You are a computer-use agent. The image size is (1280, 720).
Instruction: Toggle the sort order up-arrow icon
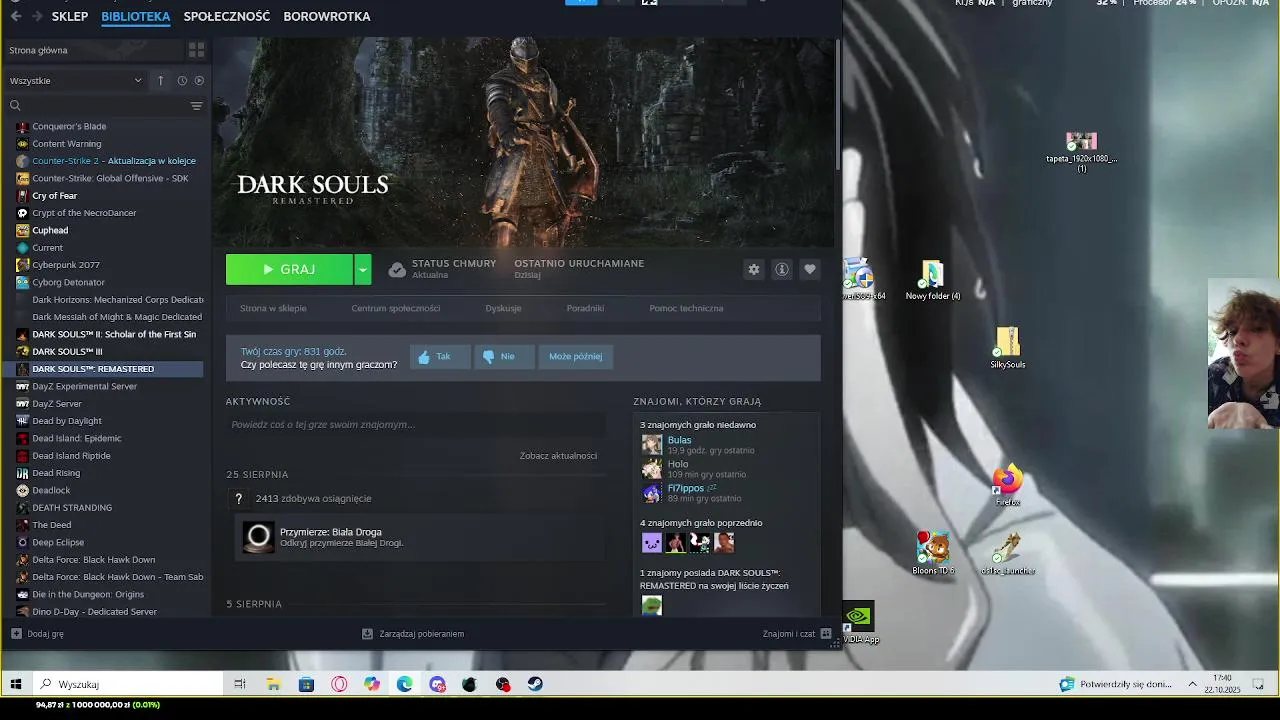[x=160, y=80]
